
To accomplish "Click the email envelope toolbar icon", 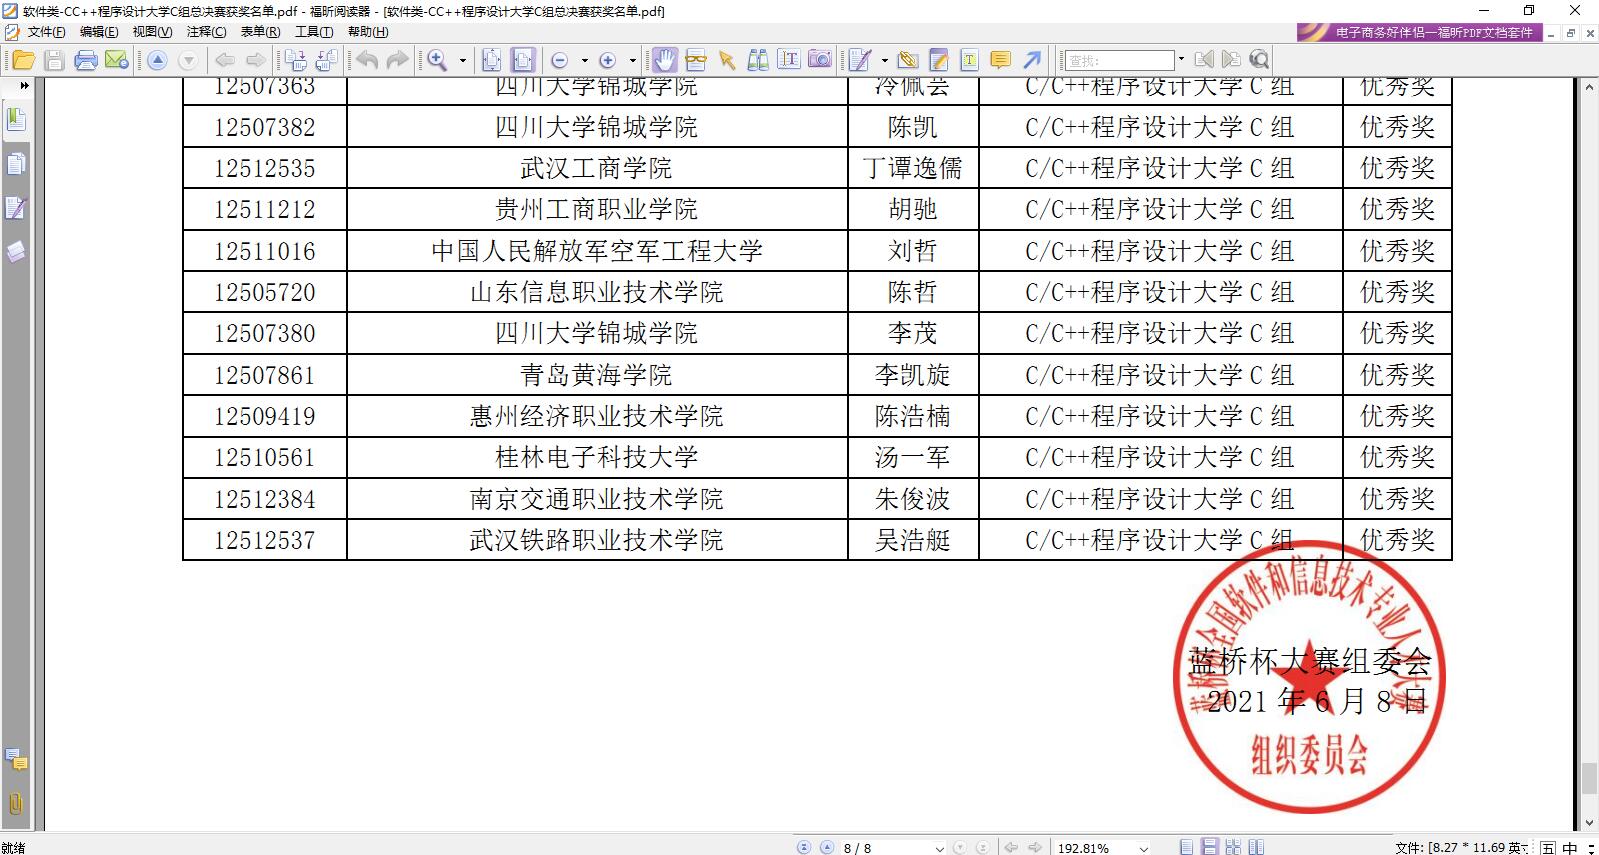I will point(116,60).
